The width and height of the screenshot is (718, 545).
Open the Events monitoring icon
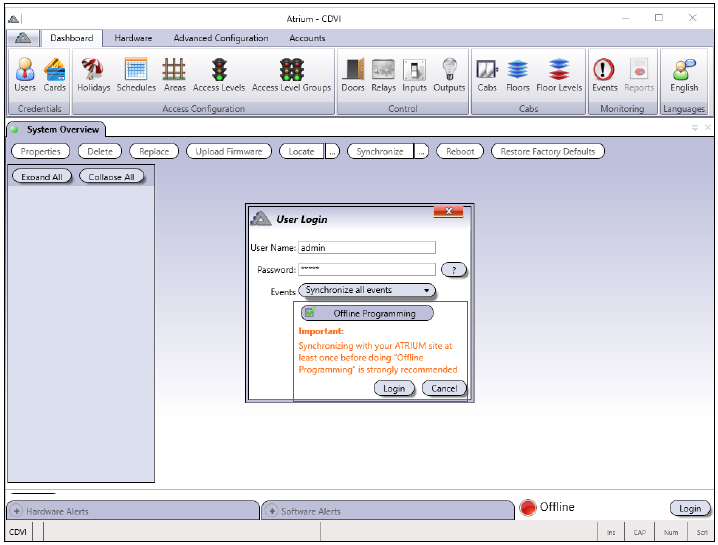pos(604,75)
